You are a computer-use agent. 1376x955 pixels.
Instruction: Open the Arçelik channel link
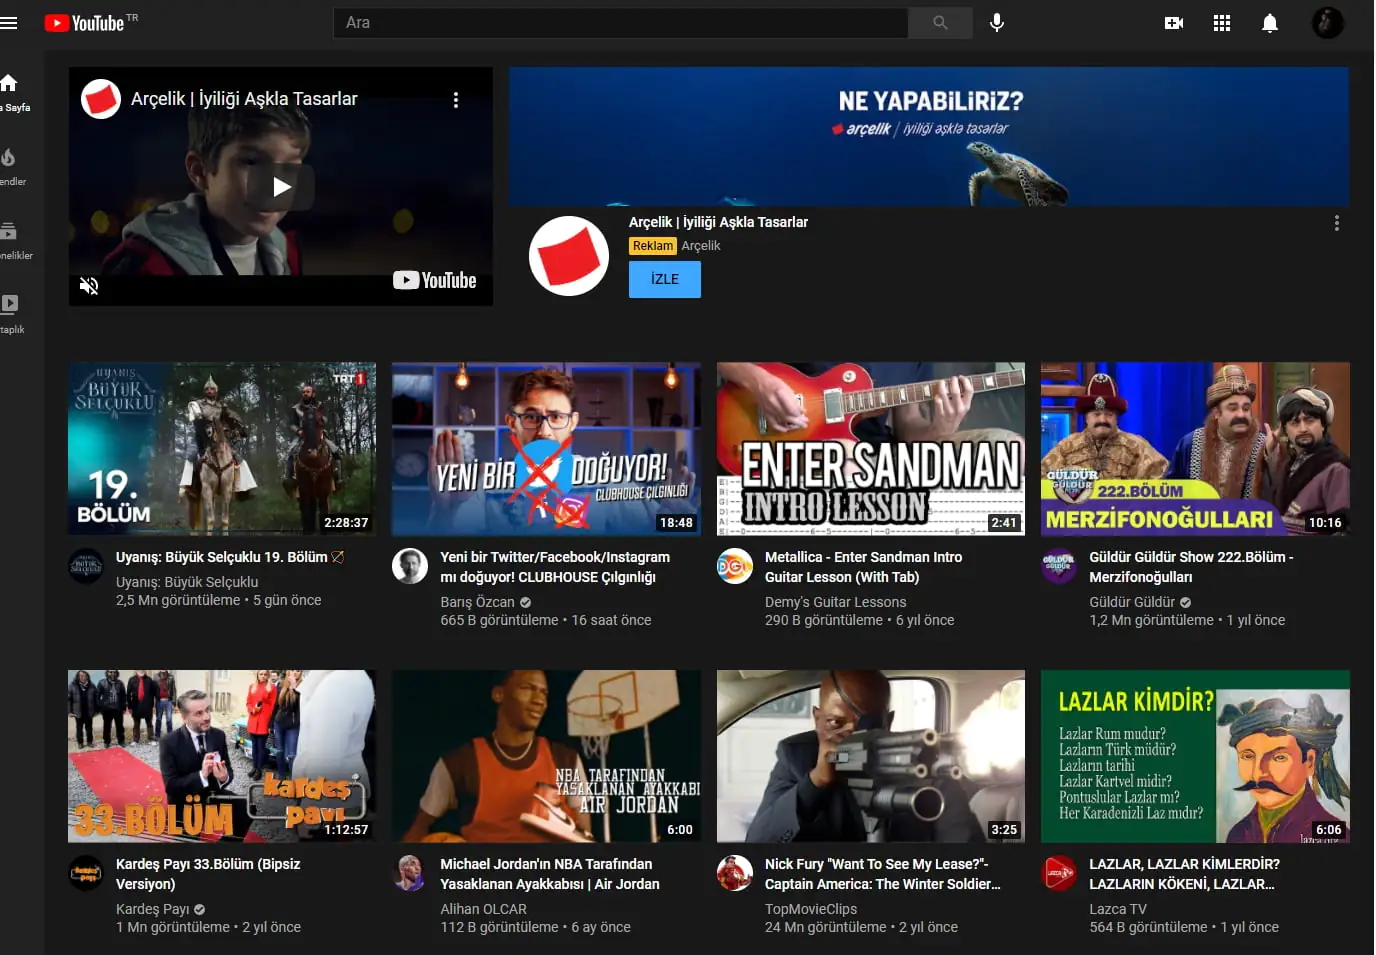pyautogui.click(x=700, y=245)
